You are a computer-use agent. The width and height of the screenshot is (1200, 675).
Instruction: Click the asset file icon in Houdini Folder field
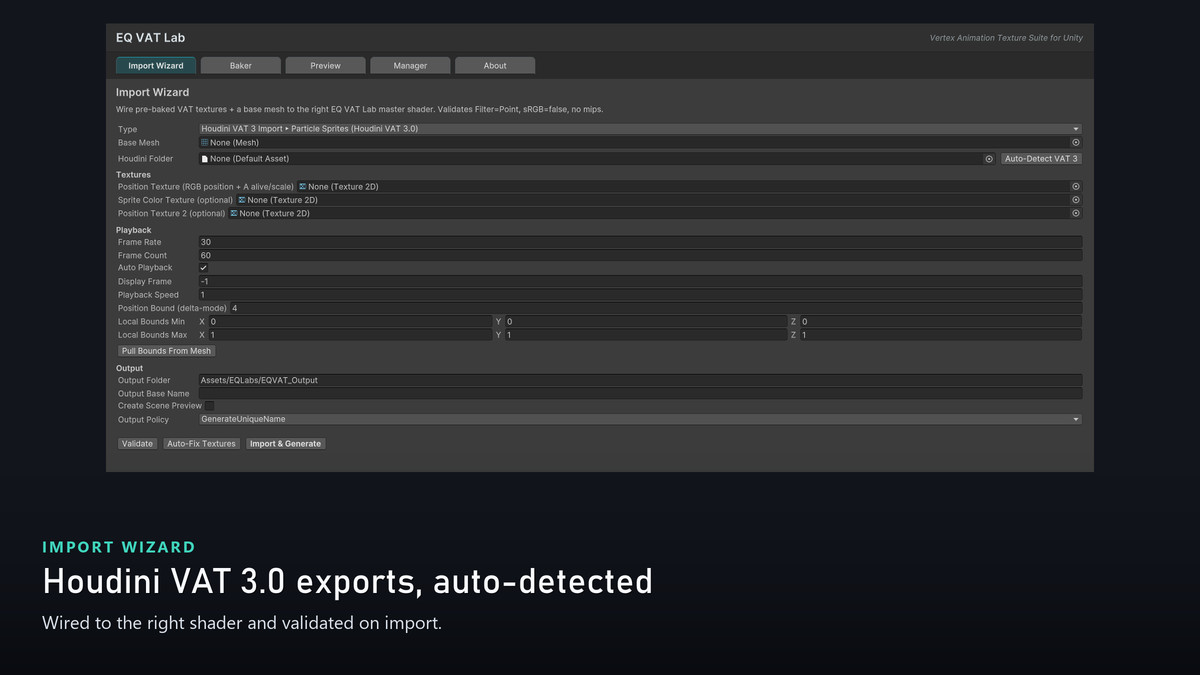click(x=205, y=159)
